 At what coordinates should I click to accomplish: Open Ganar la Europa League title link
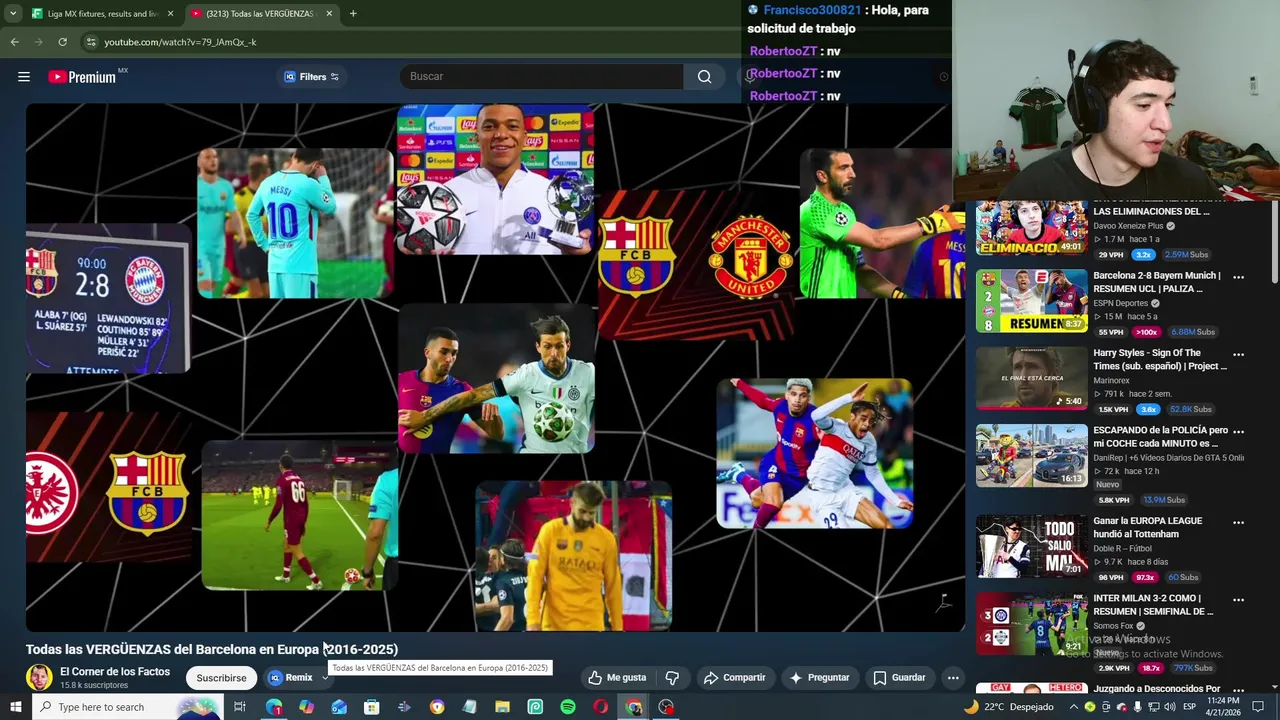(x=1147, y=527)
